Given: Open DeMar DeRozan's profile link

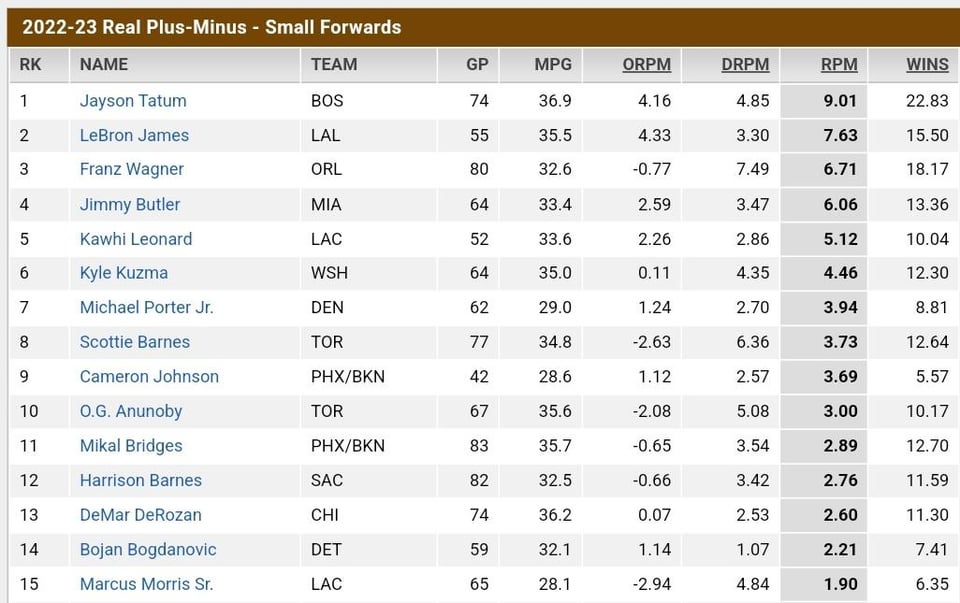Looking at the screenshot, I should point(141,515).
